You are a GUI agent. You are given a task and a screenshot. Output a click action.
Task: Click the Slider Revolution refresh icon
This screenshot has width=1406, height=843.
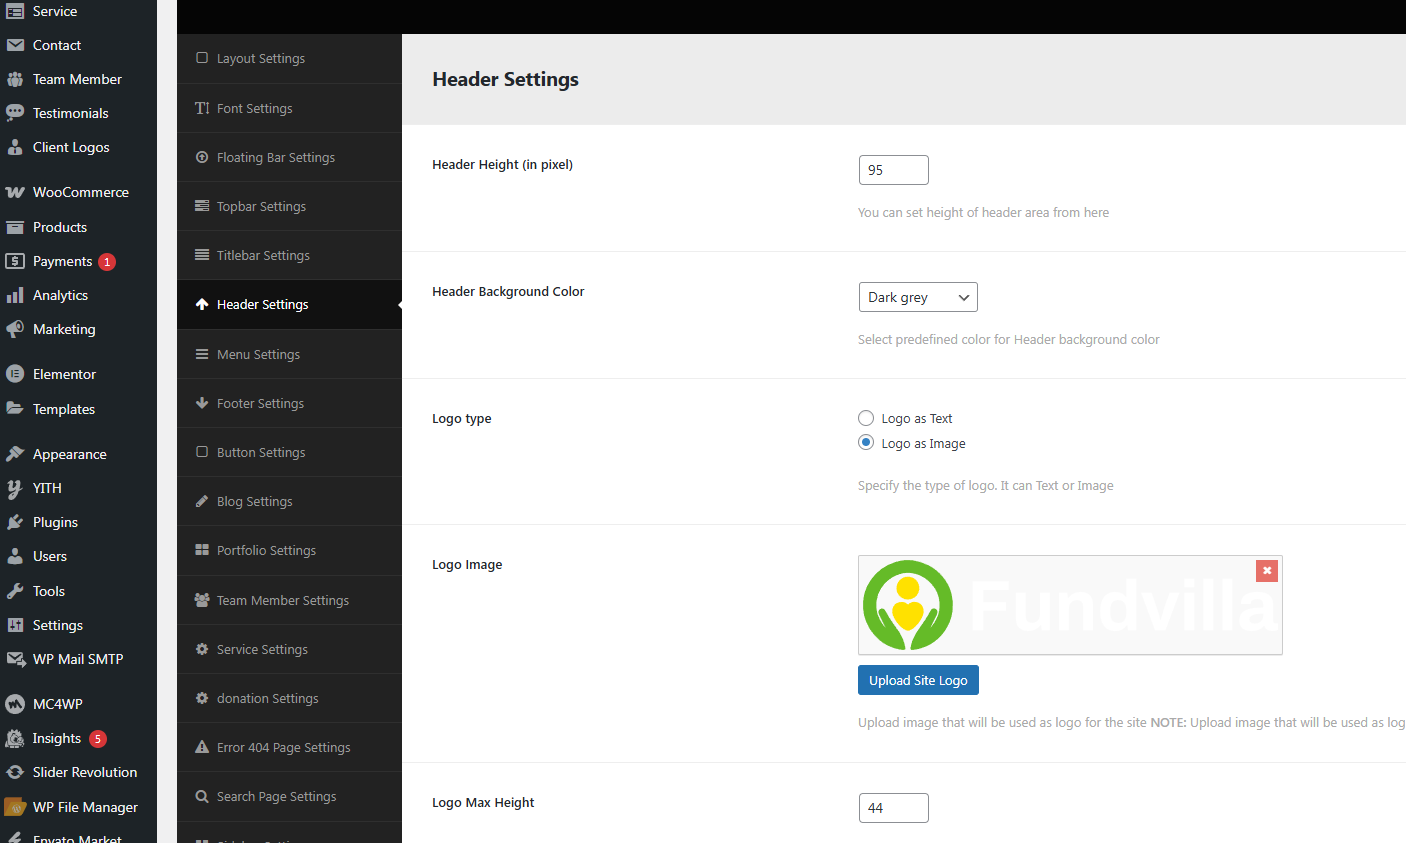(x=15, y=772)
